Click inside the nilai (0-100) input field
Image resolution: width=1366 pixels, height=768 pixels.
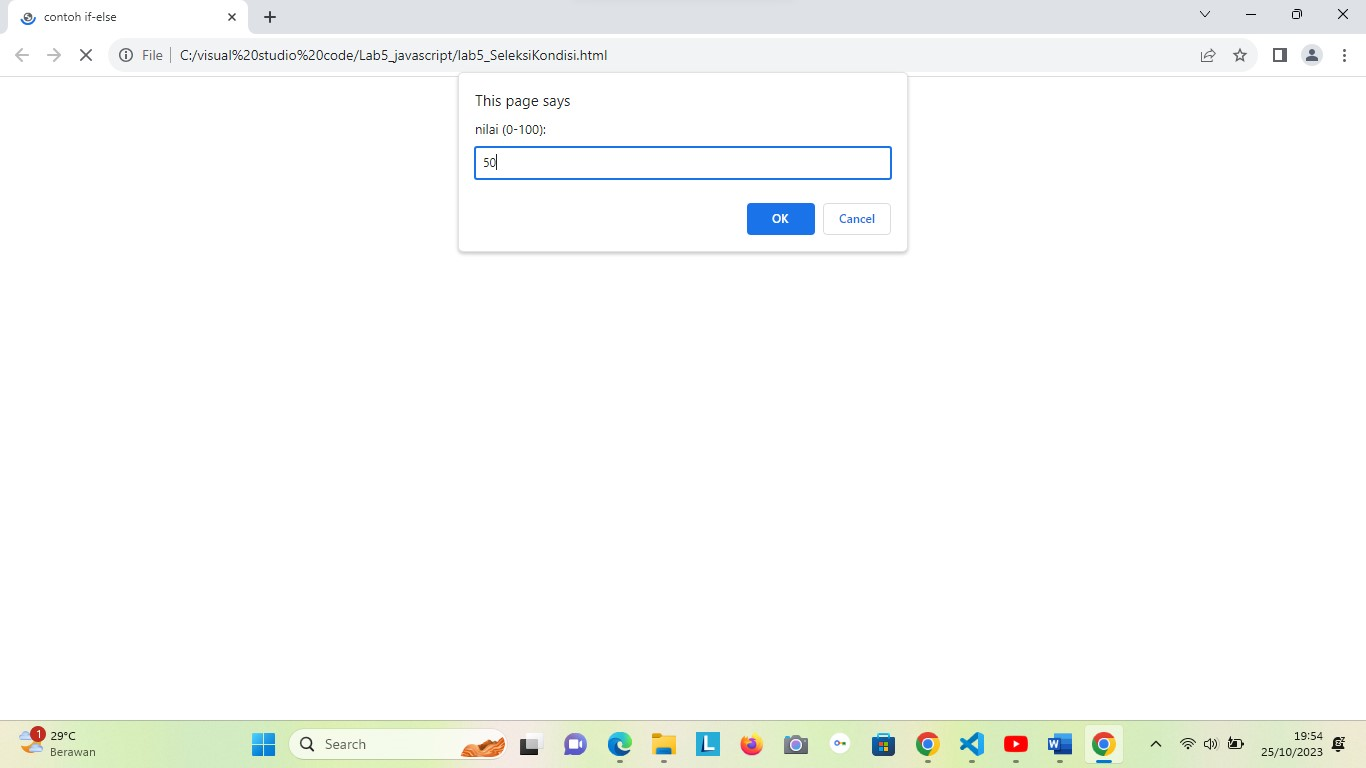[683, 162]
